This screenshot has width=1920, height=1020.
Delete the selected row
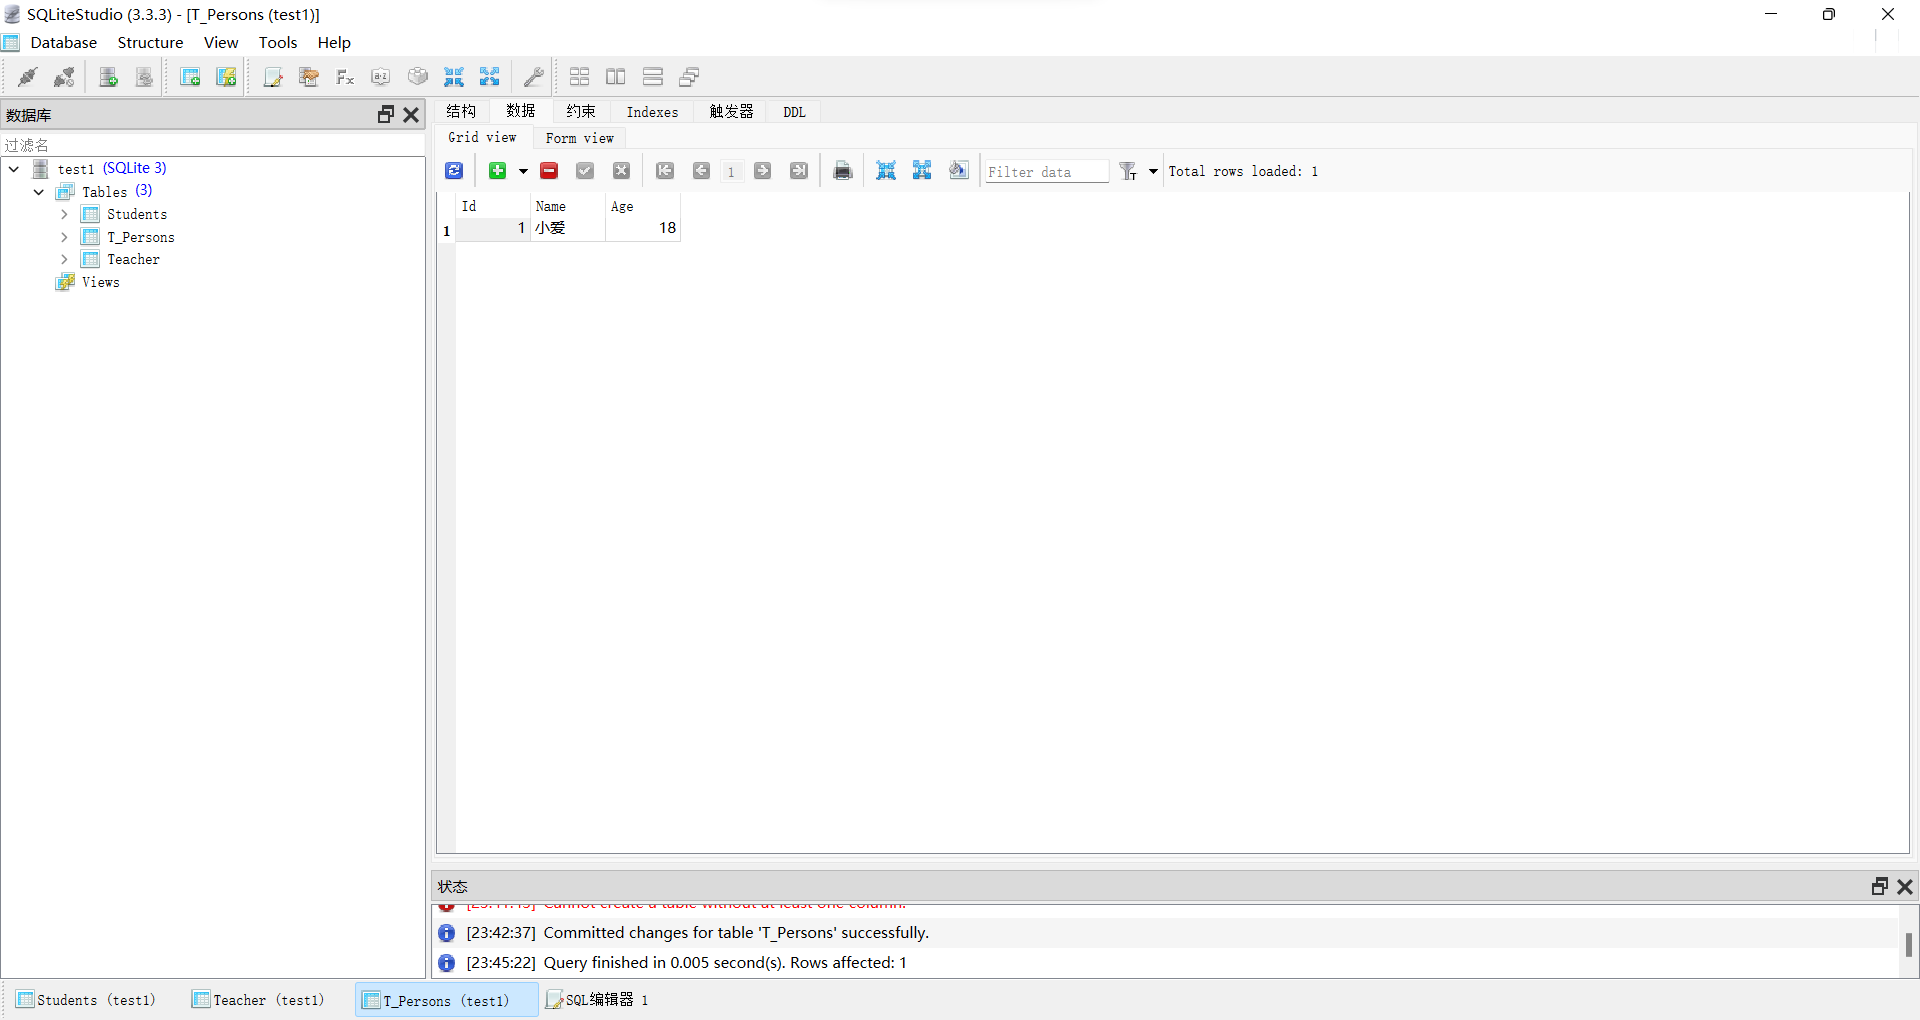point(548,171)
